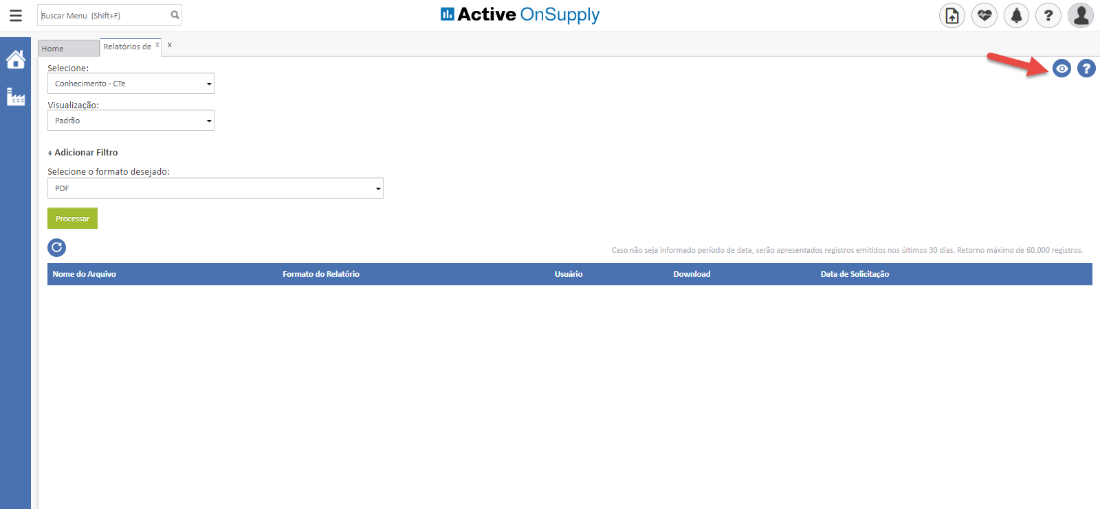Viewport: 1100px width, 509px height.
Task: Click the Nome do Arquivo column header
Action: coord(84,274)
